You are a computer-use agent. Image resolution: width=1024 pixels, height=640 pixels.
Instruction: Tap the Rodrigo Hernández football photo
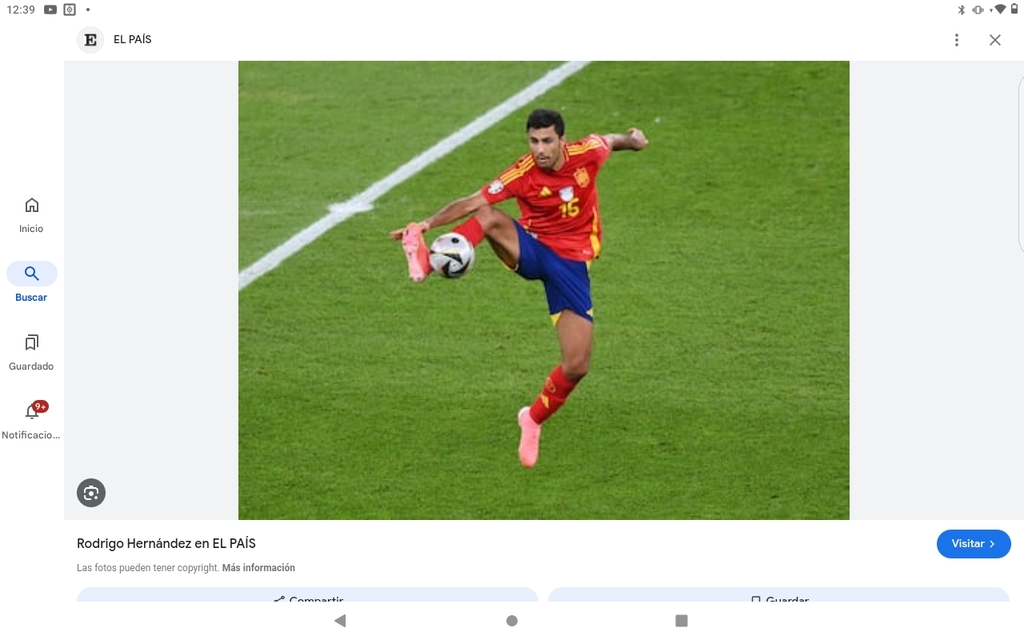point(543,290)
